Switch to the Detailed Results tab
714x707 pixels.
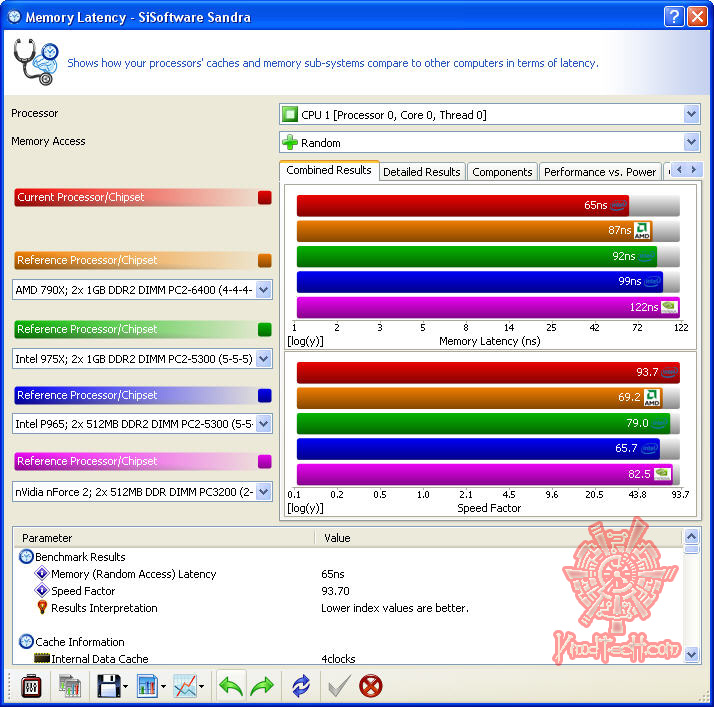[x=422, y=172]
